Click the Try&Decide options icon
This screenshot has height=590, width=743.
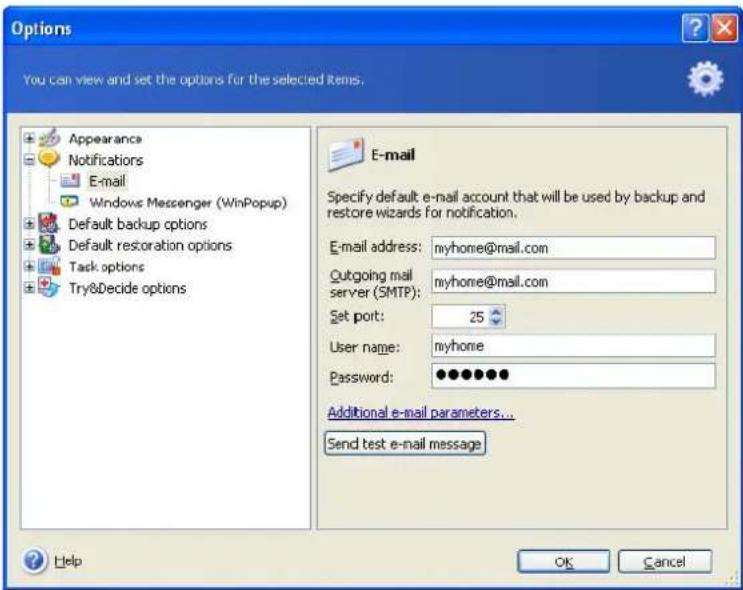click(49, 288)
